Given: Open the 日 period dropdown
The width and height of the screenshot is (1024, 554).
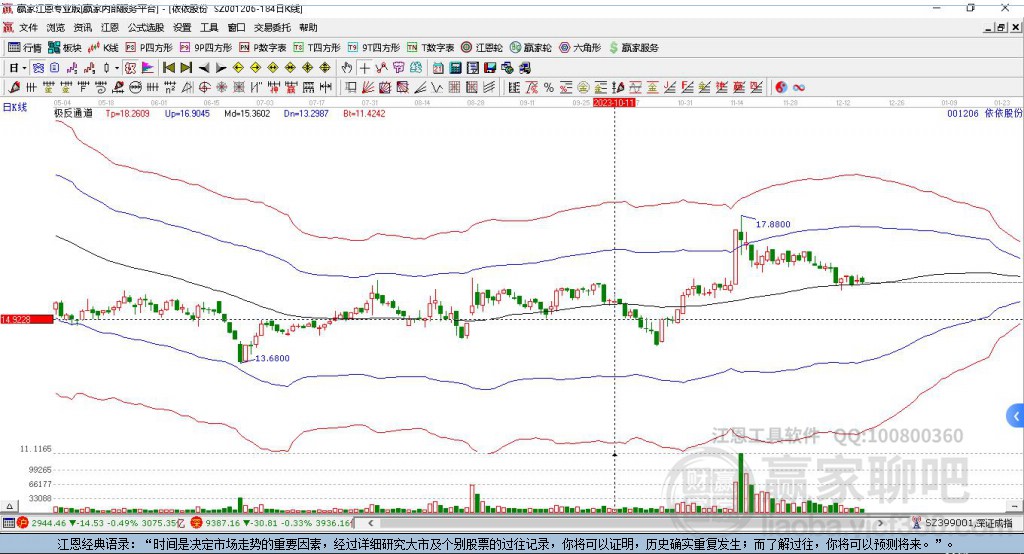Looking at the screenshot, I should pos(24,68).
